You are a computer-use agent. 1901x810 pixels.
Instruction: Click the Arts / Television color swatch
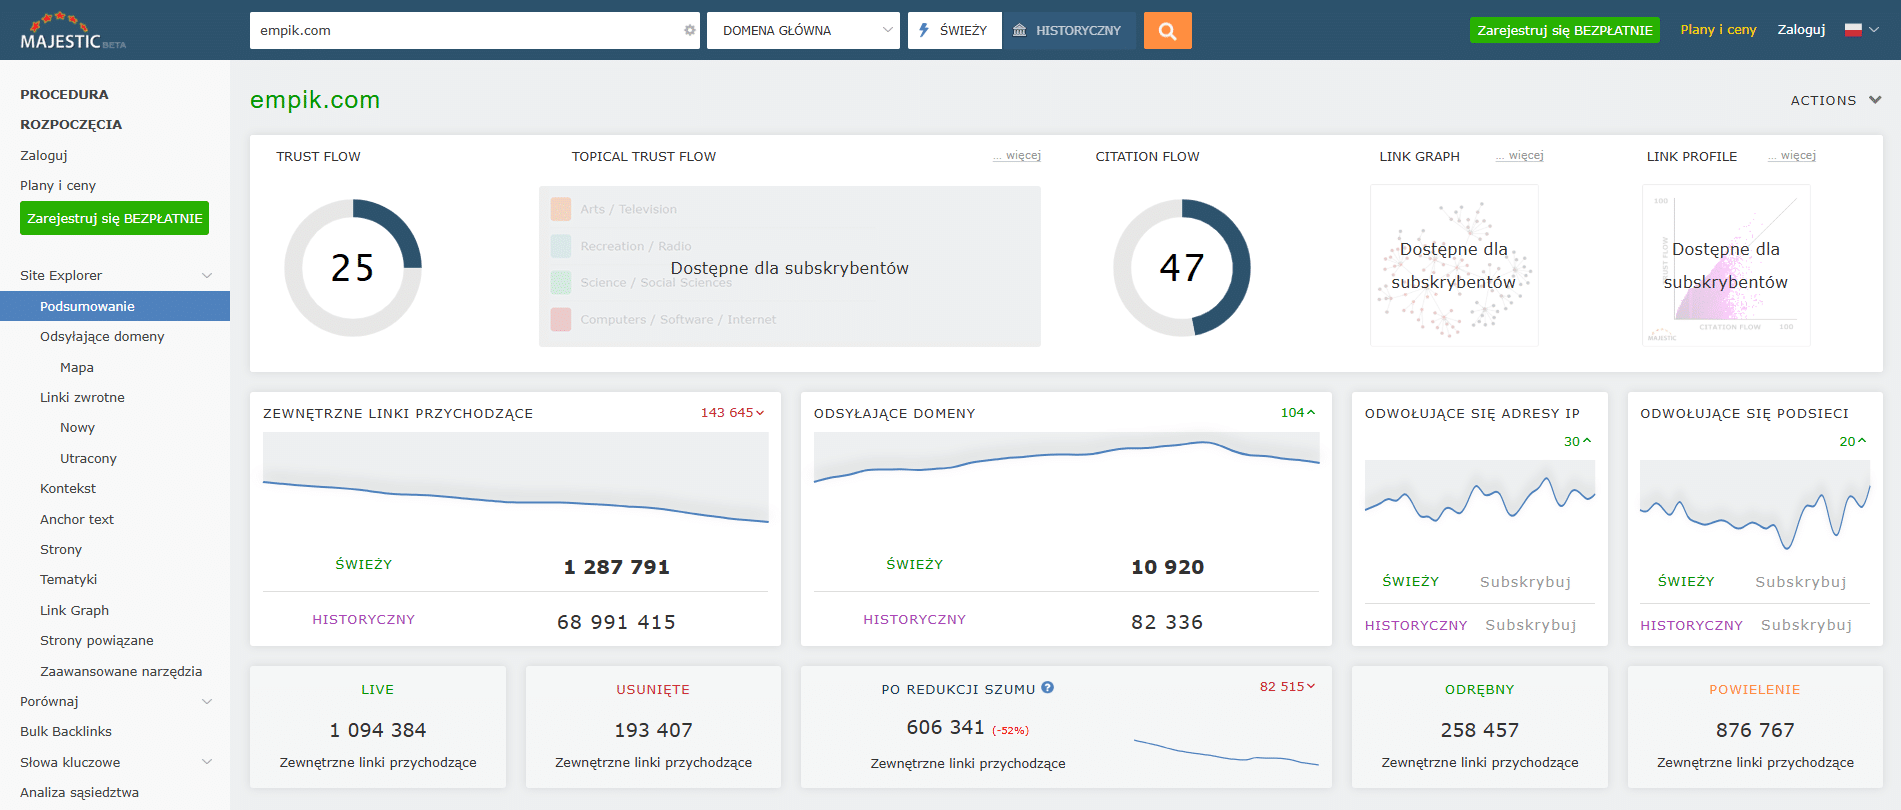[561, 209]
